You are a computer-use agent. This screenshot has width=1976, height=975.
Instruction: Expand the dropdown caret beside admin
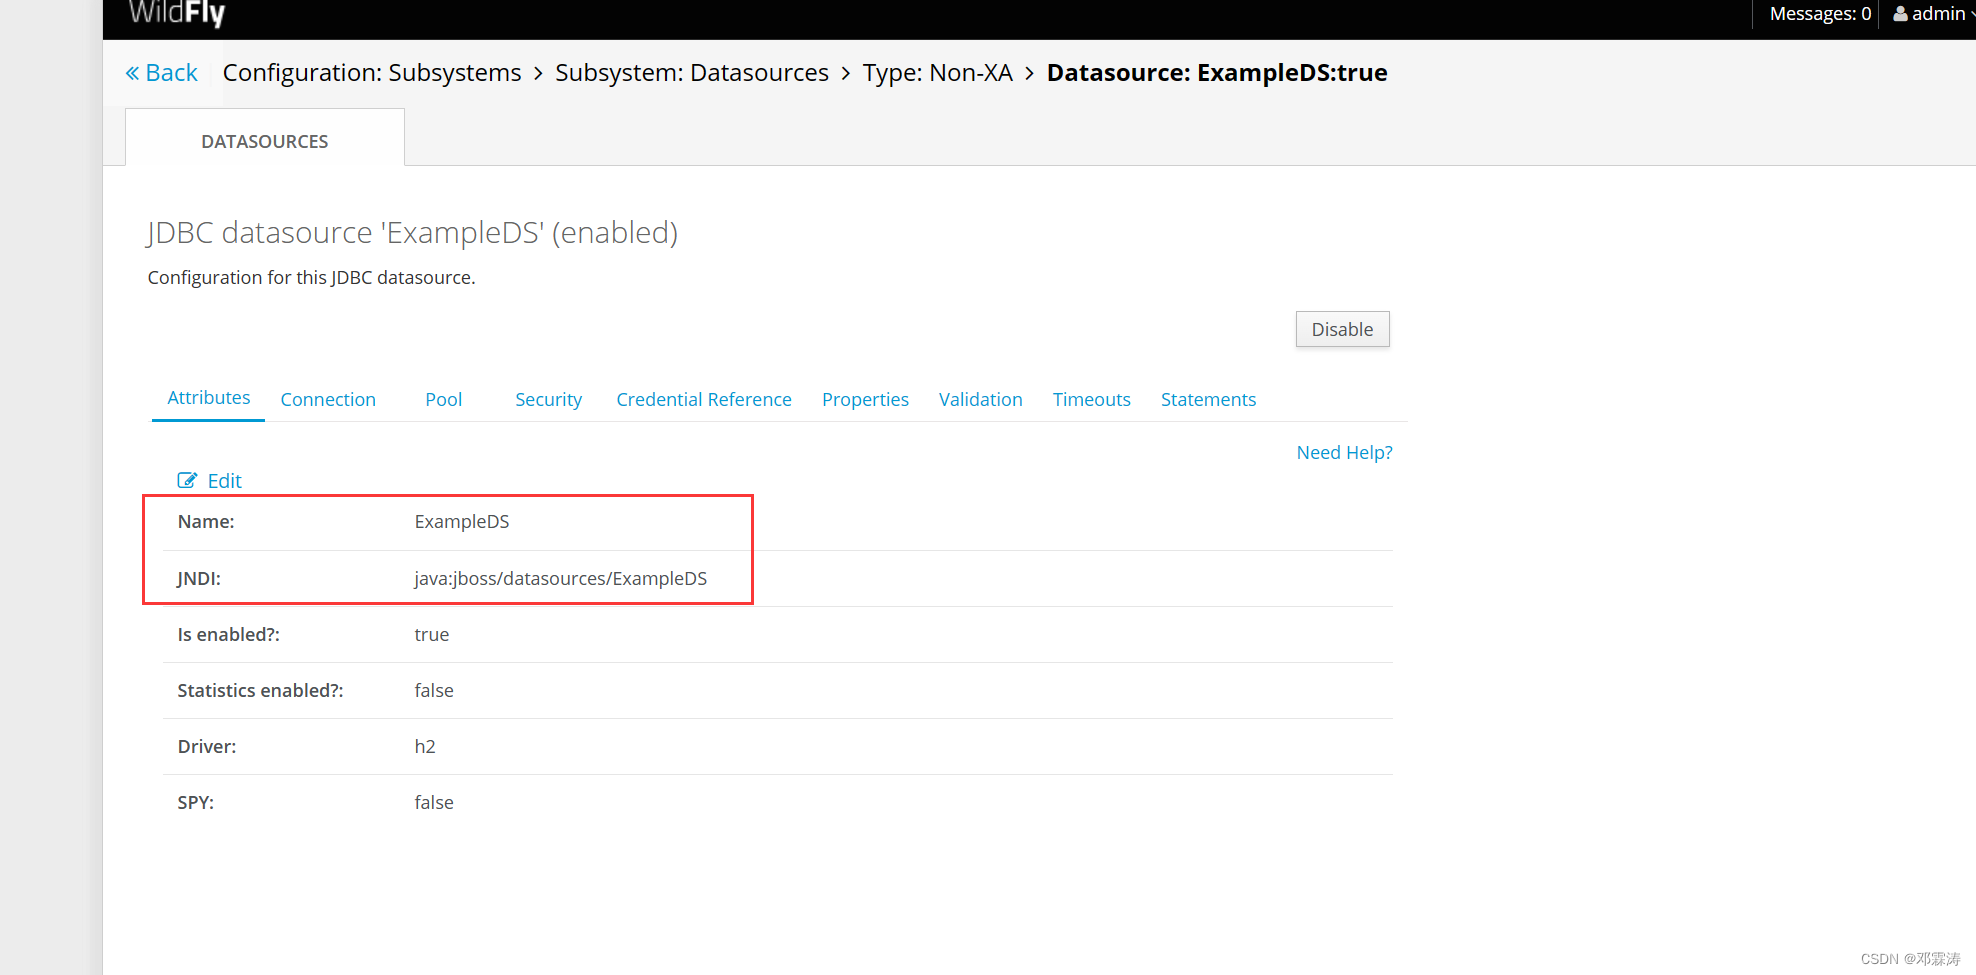pyautogui.click(x=1971, y=13)
